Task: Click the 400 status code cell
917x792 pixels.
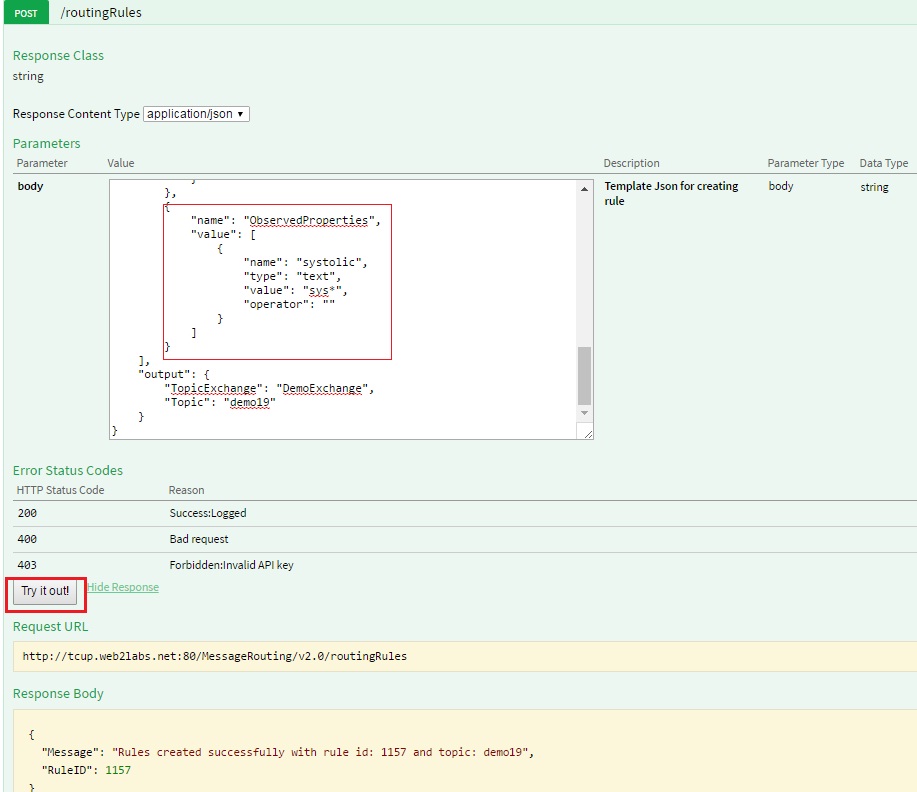Action: [x=27, y=539]
